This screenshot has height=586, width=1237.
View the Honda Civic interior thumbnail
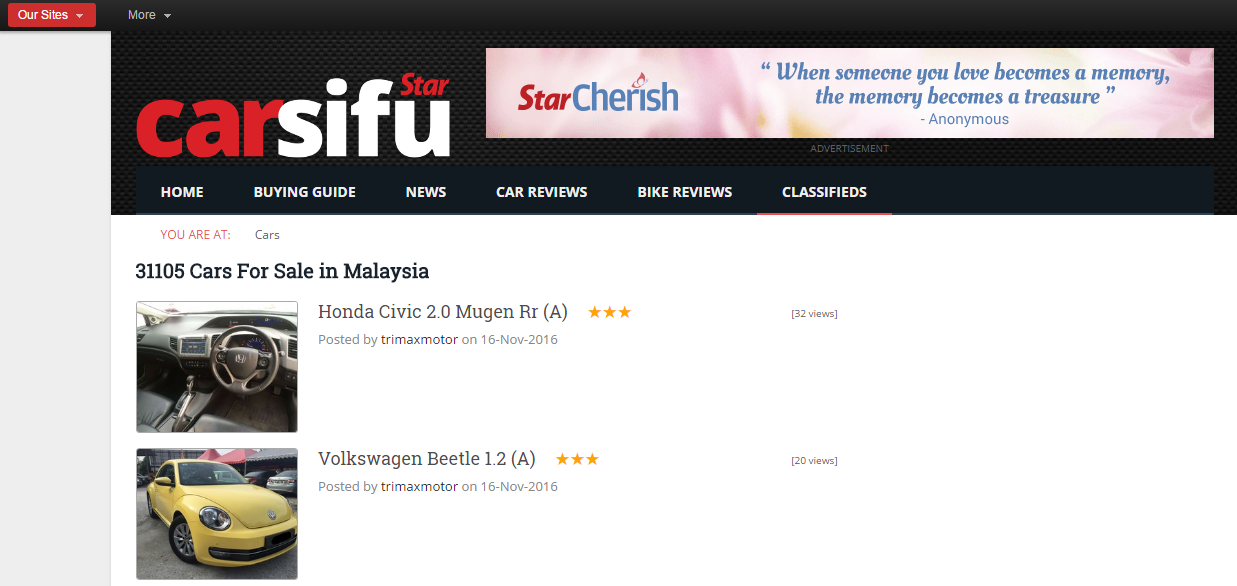pos(217,367)
